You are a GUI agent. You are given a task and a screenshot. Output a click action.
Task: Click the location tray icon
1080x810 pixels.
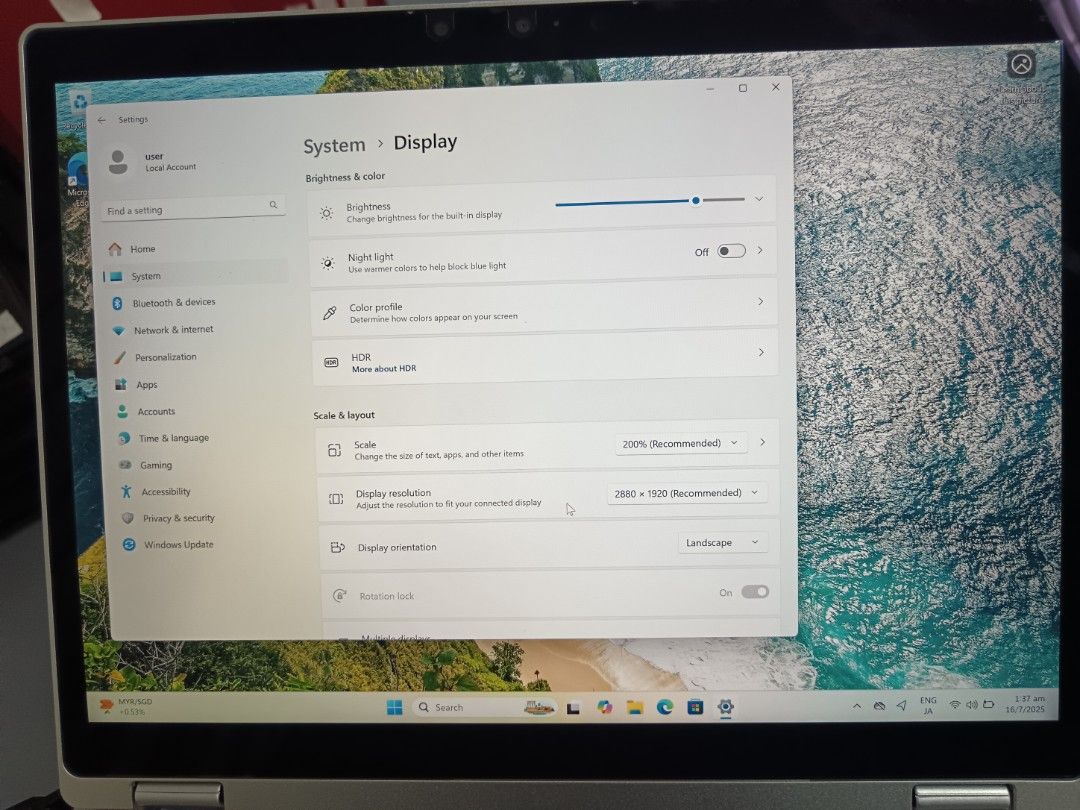(x=902, y=705)
